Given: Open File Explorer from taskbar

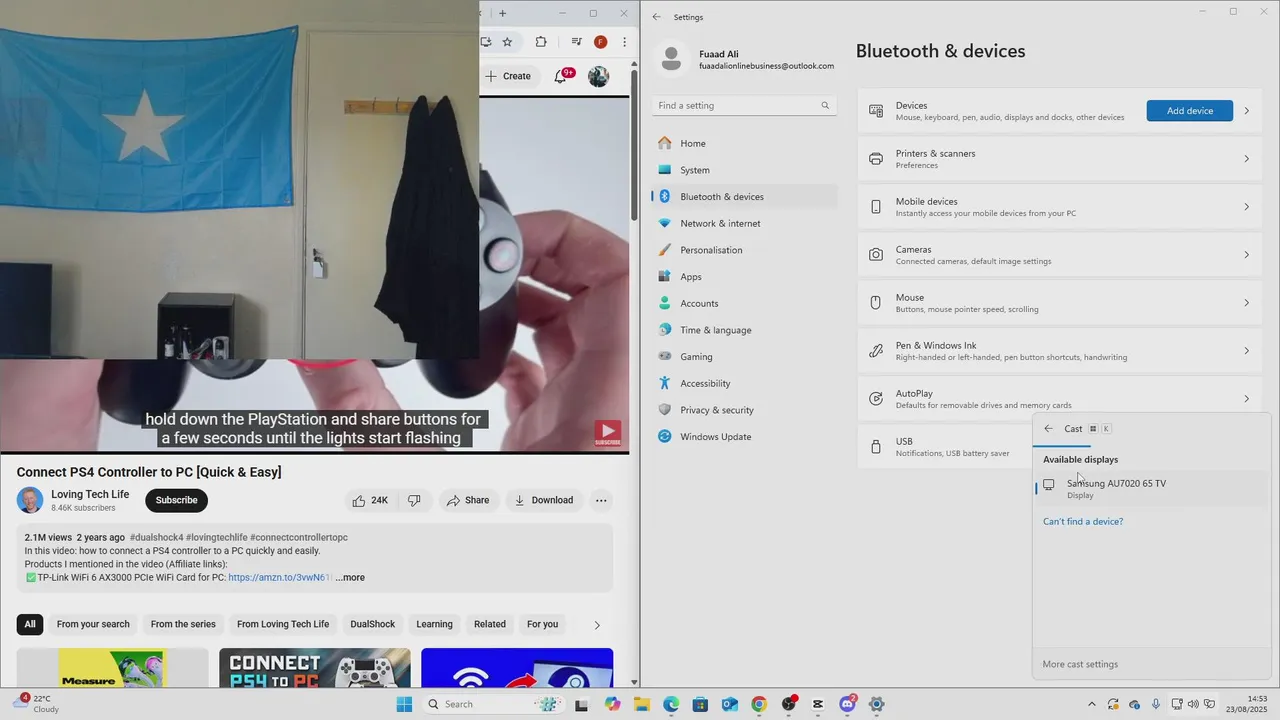Looking at the screenshot, I should [641, 704].
